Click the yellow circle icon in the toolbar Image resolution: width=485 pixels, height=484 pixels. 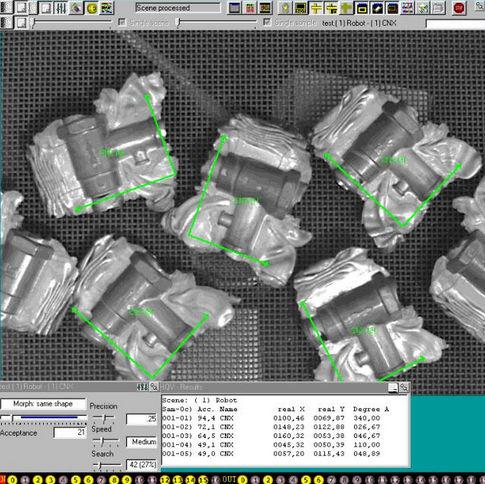pyautogui.click(x=91, y=8)
